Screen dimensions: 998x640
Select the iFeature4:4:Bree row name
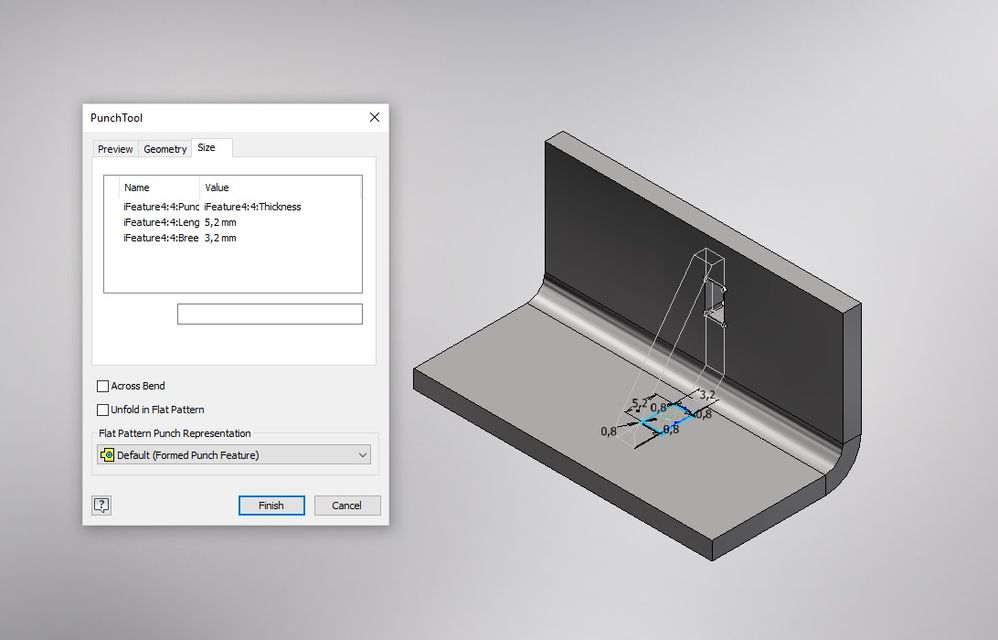(161, 238)
